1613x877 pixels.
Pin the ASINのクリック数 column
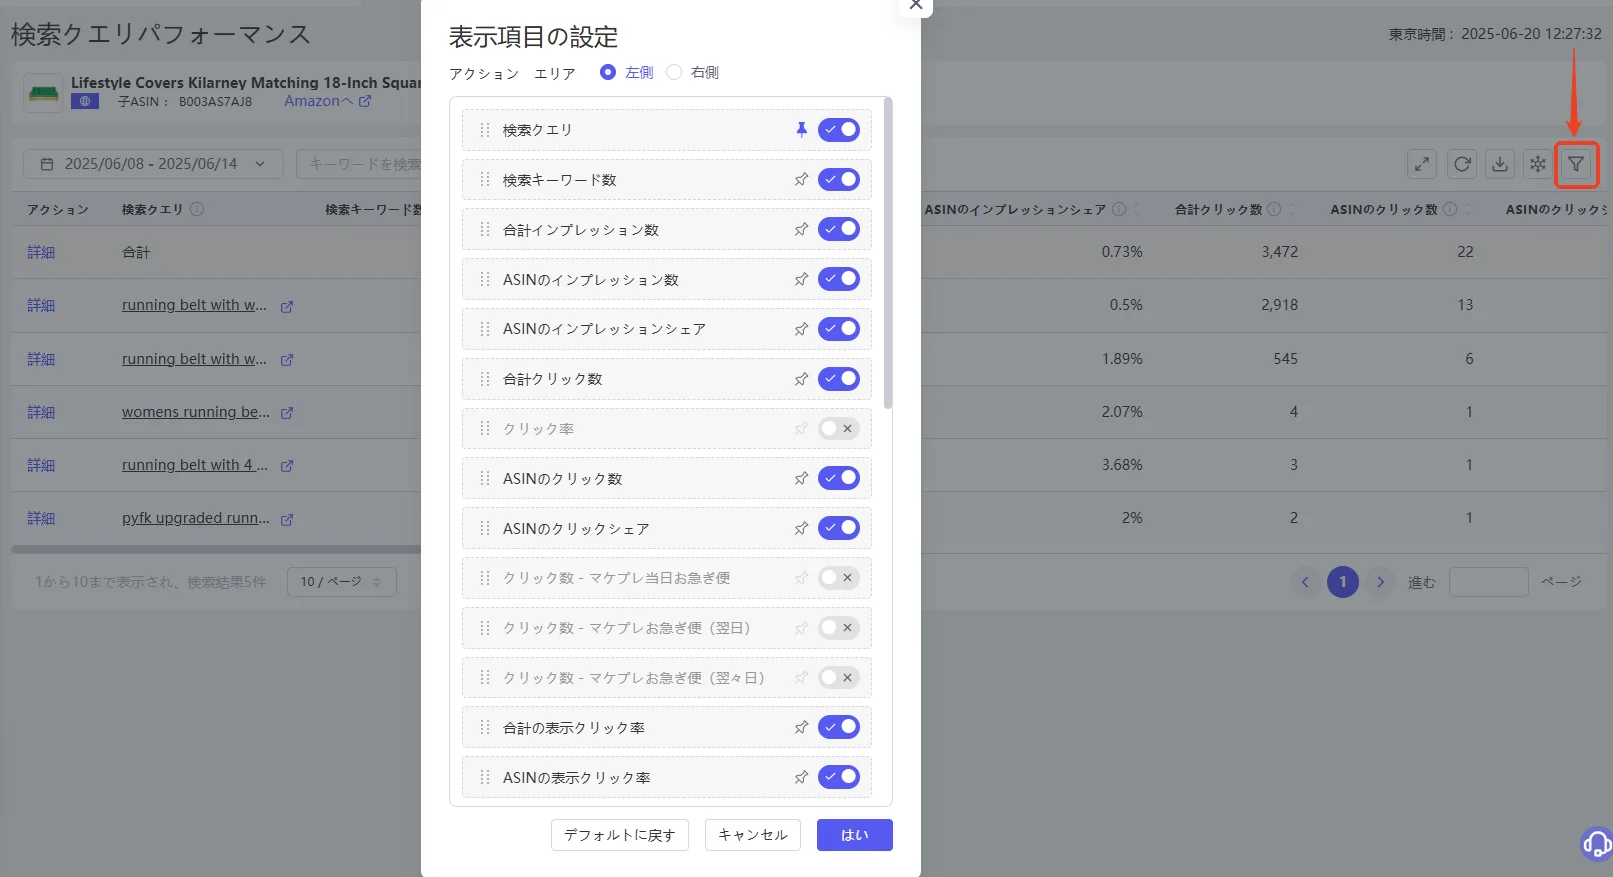click(x=801, y=479)
